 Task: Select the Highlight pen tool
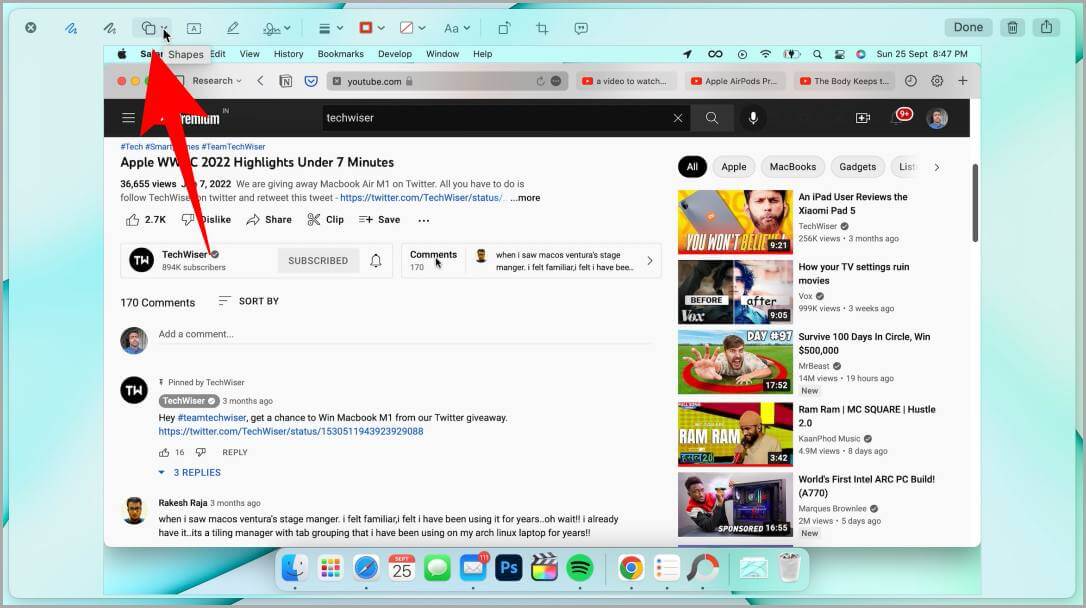(x=233, y=28)
